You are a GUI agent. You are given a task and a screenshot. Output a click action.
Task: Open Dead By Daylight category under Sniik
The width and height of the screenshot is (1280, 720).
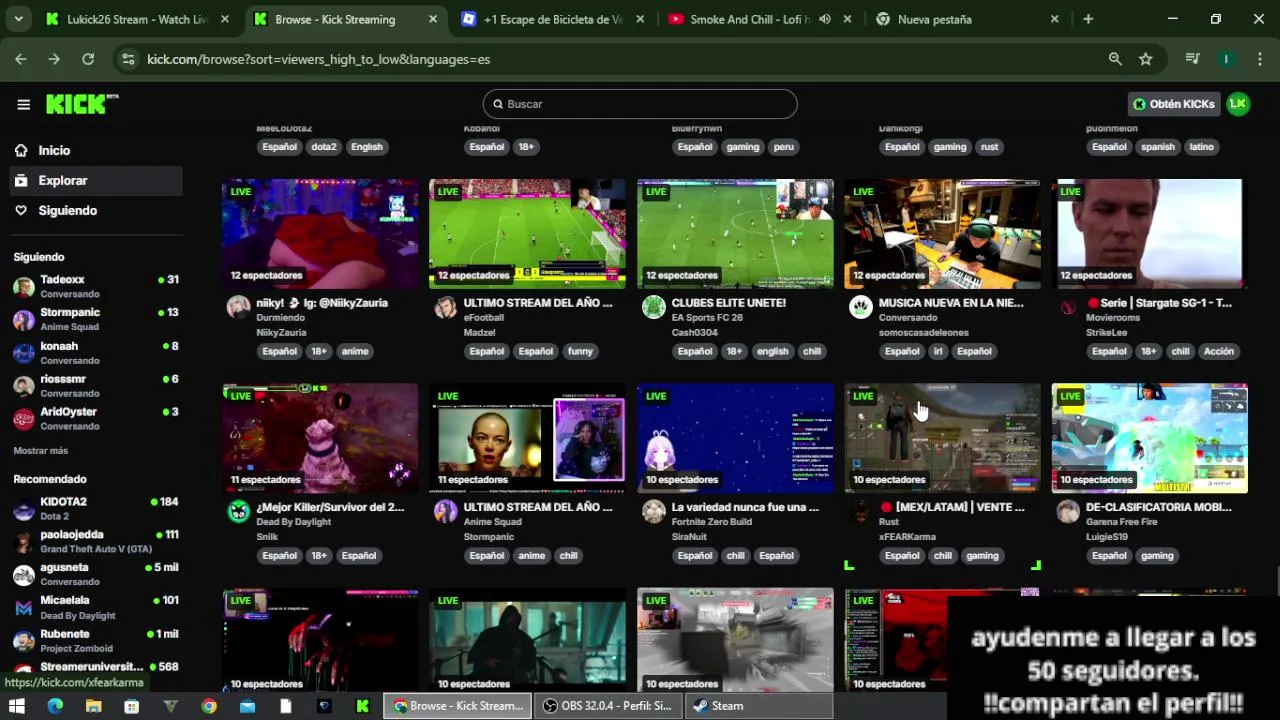click(293, 522)
